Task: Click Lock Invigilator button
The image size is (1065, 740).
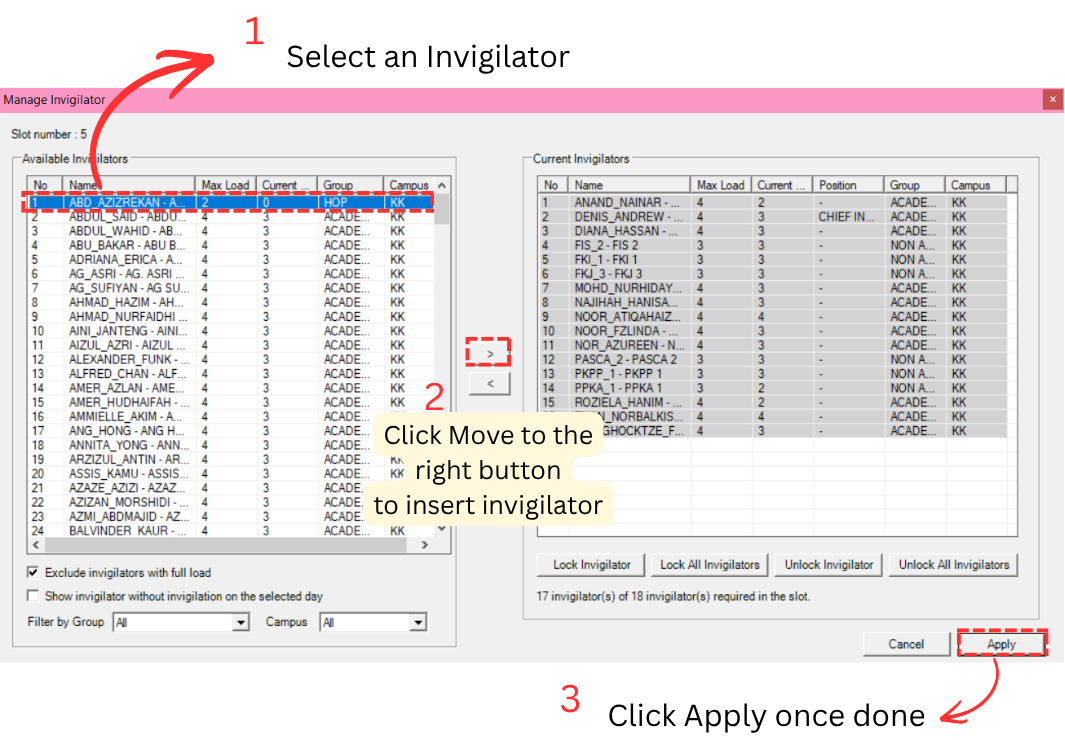Action: pos(592,564)
